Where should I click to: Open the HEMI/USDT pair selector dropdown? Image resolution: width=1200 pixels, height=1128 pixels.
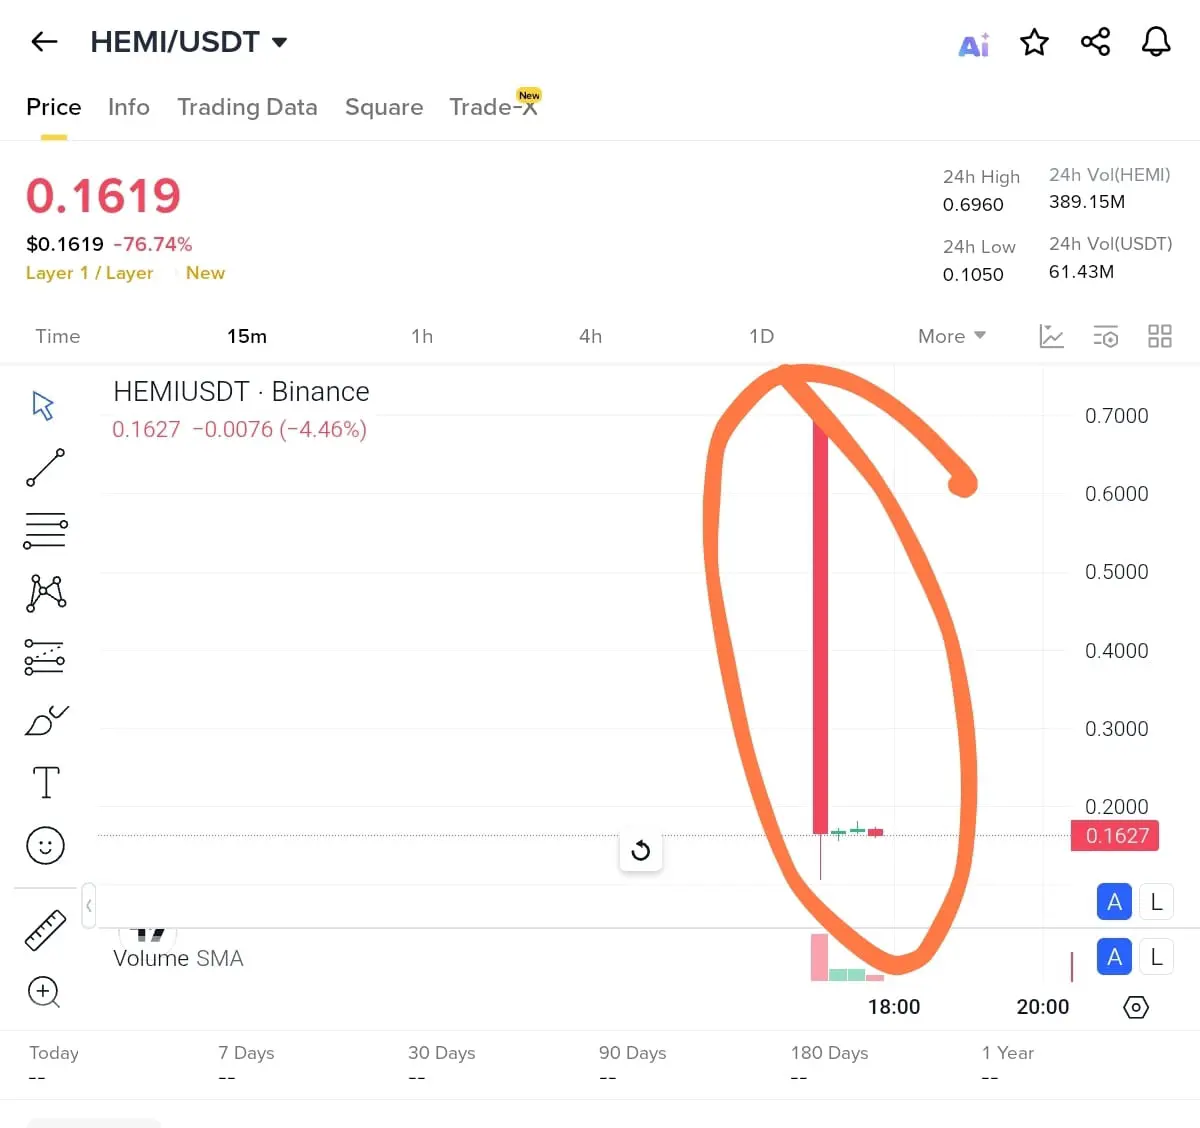pos(190,42)
